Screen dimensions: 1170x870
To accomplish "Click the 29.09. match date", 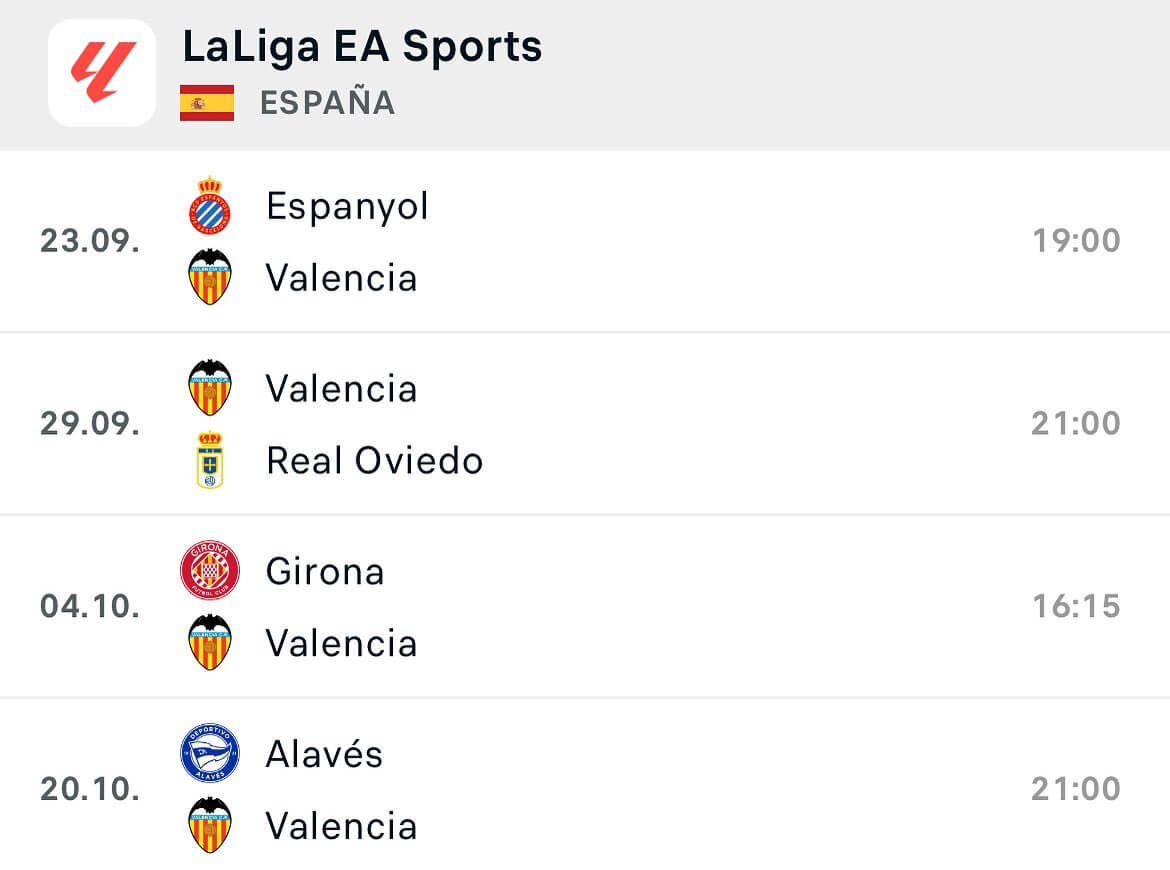I will click(90, 424).
